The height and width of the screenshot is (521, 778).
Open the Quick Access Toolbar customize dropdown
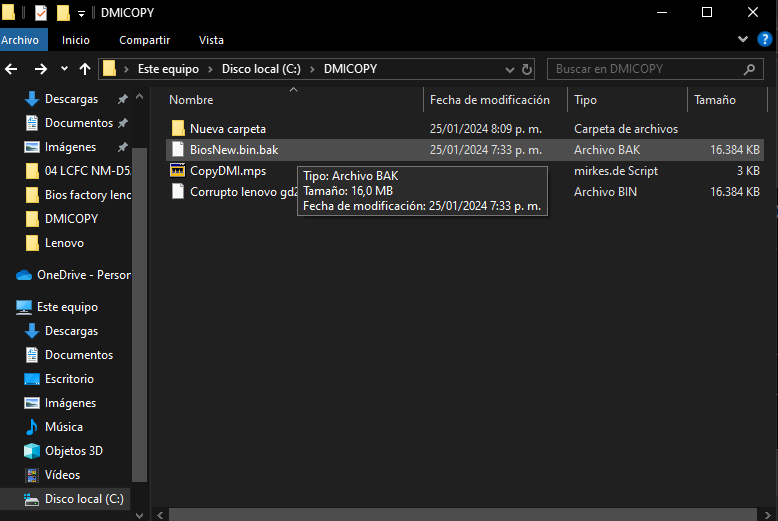pos(81,13)
